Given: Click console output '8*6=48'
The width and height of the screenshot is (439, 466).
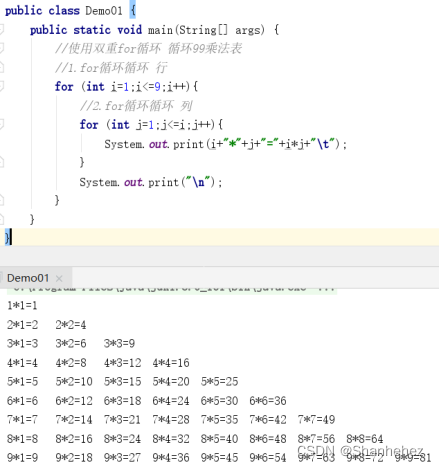Looking at the screenshot, I should point(268,438).
